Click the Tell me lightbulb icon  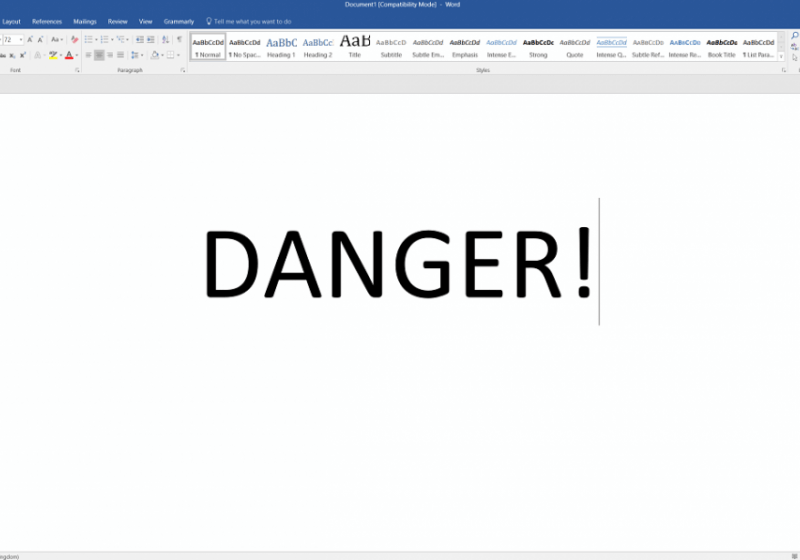click(x=209, y=21)
